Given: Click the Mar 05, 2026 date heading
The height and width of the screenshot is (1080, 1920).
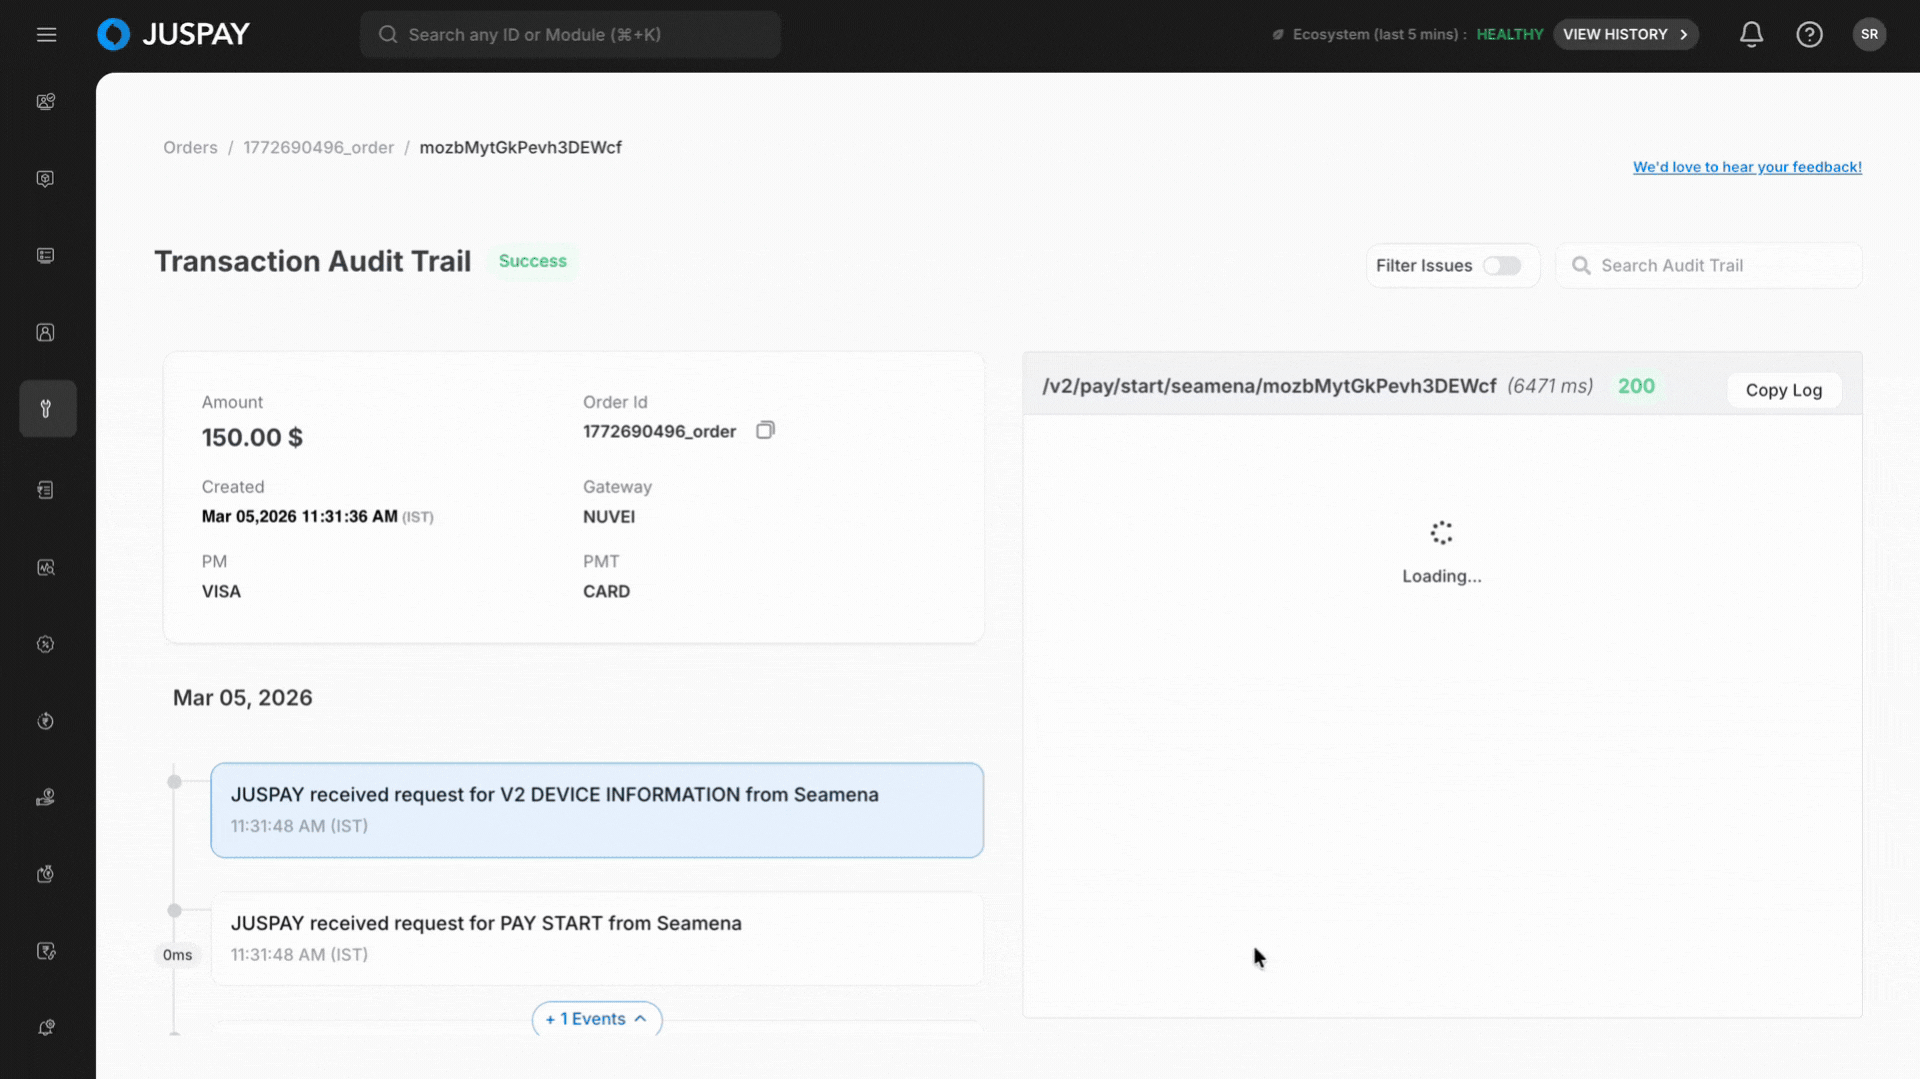Looking at the screenshot, I should point(243,698).
